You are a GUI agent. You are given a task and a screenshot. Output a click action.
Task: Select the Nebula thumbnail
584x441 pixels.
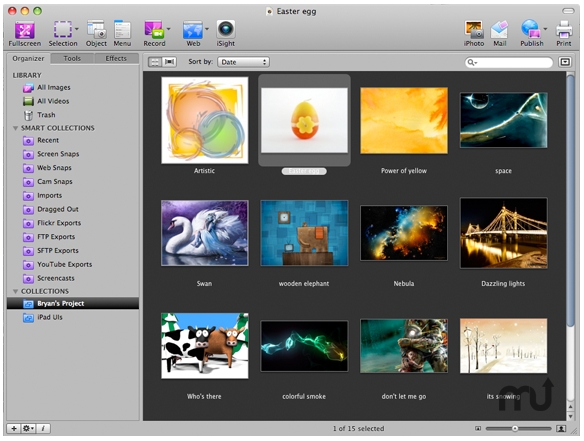pos(404,233)
